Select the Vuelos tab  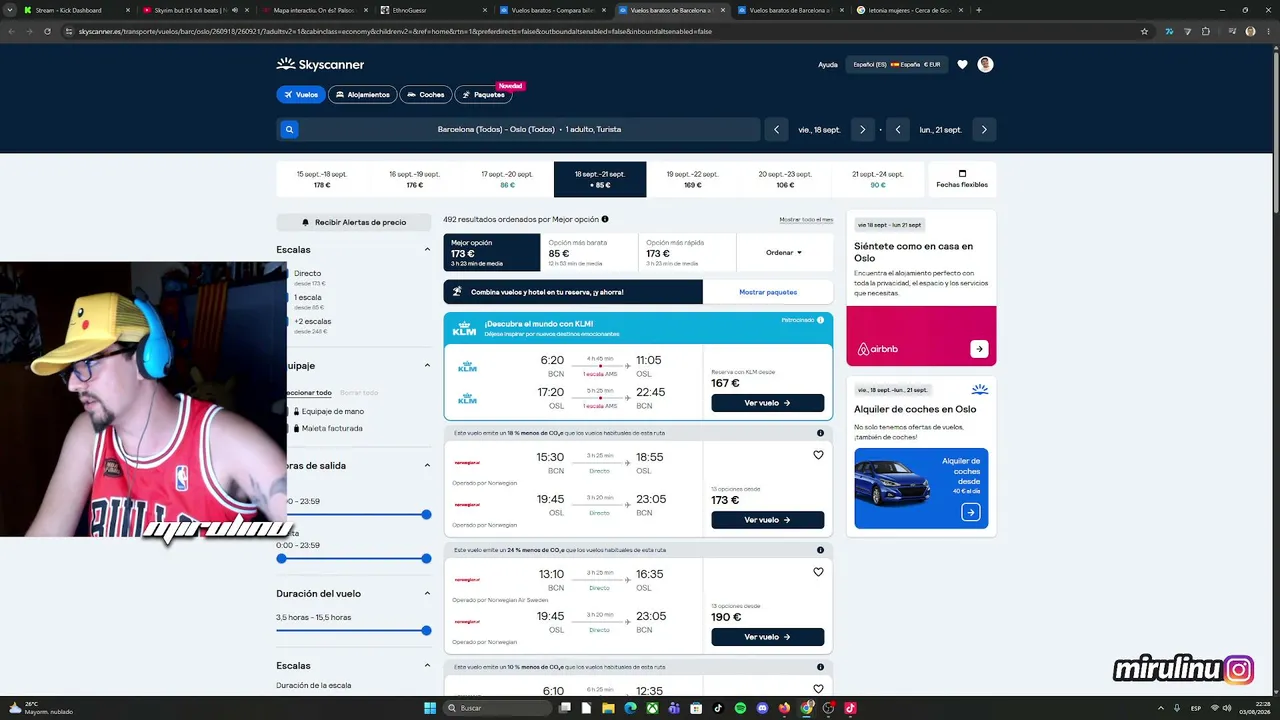tap(301, 95)
